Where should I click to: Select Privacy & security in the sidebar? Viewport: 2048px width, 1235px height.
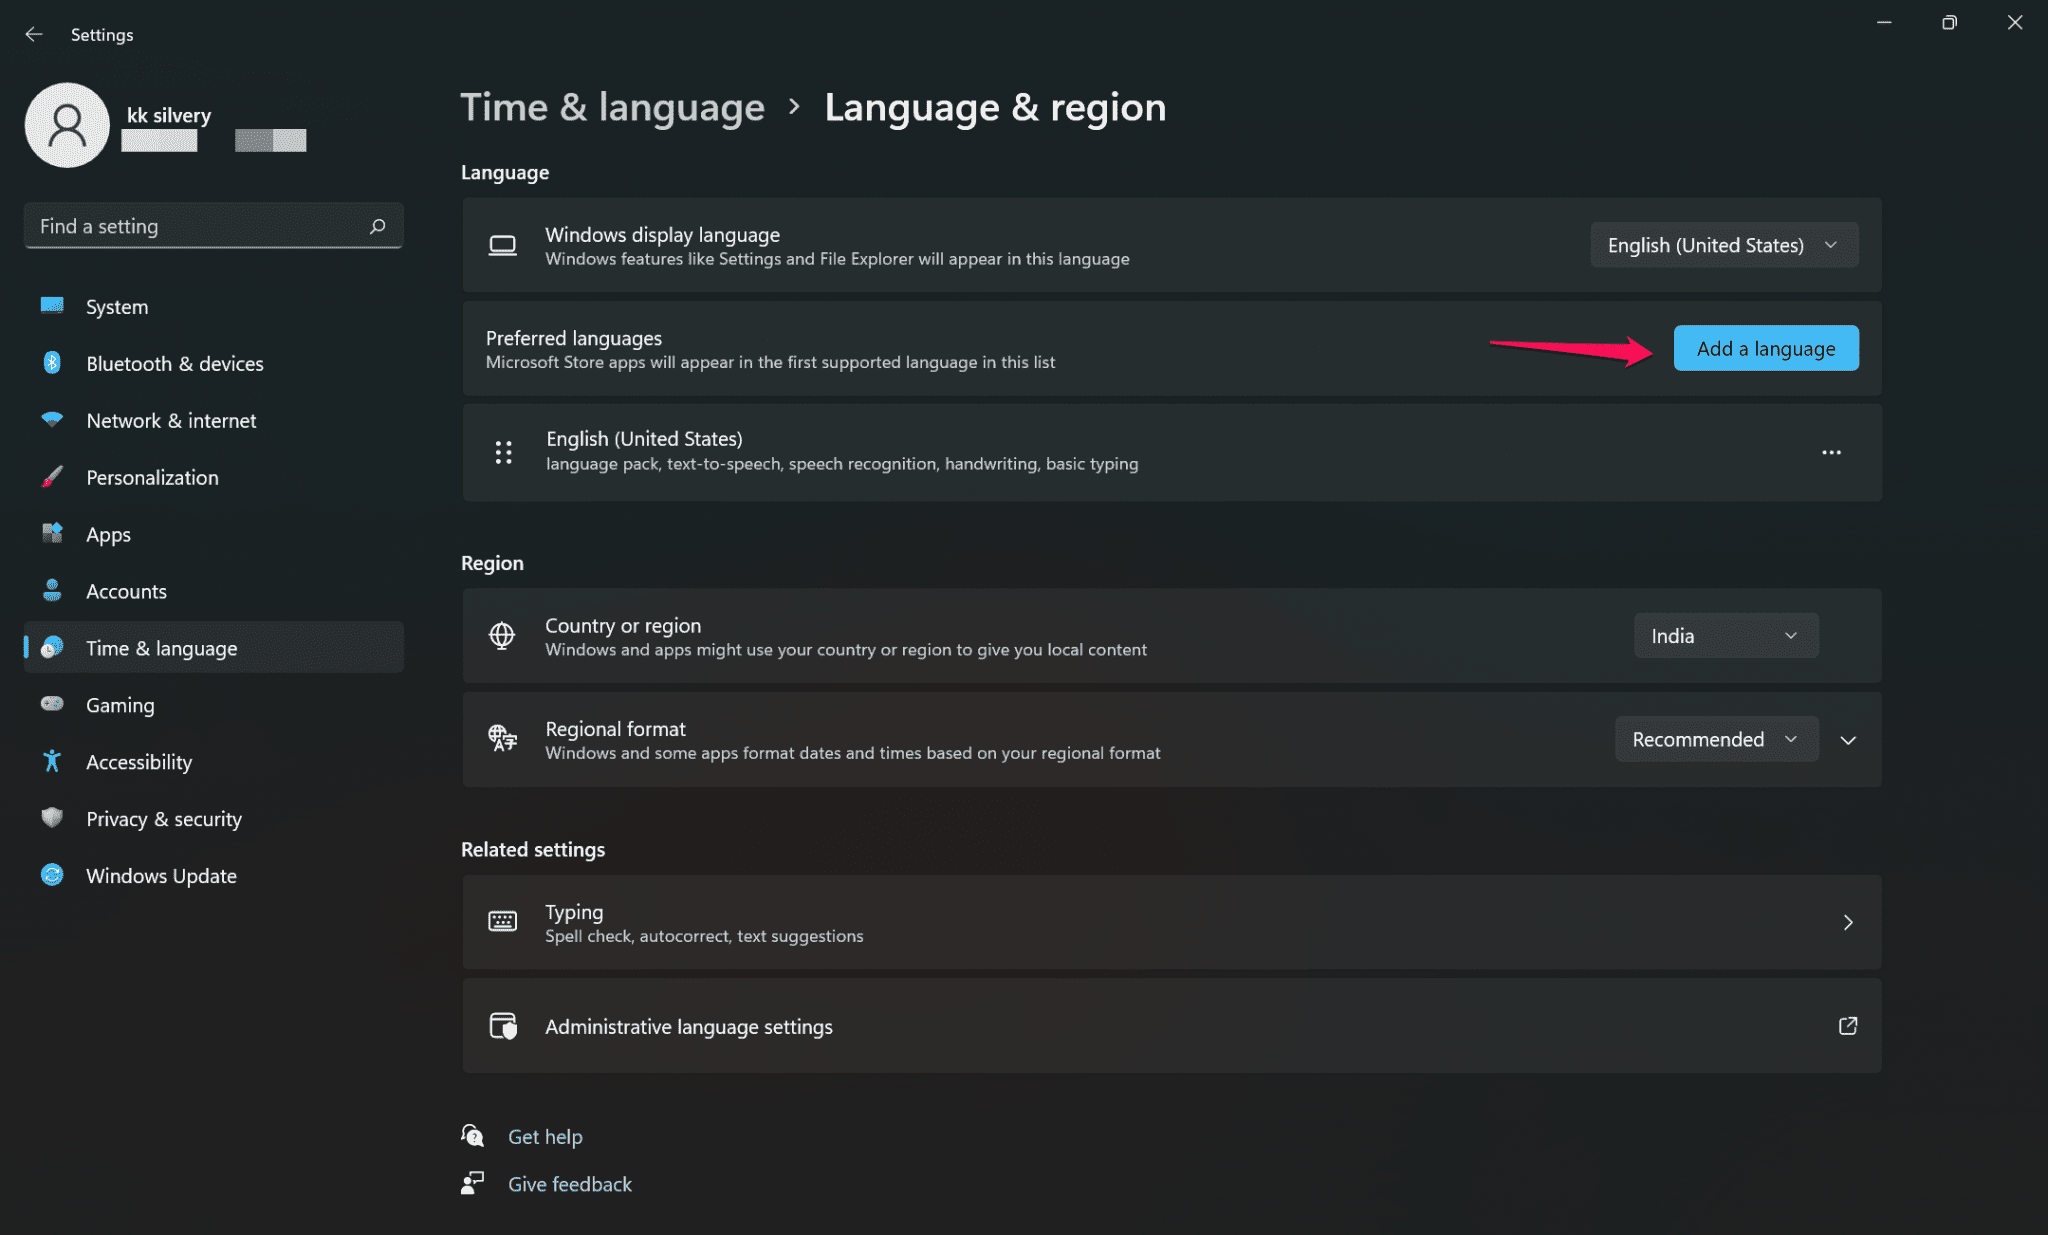coord(163,818)
